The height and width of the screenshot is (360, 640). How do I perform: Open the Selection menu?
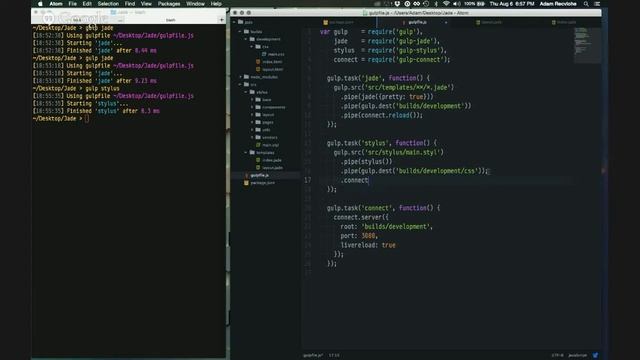pos(108,4)
